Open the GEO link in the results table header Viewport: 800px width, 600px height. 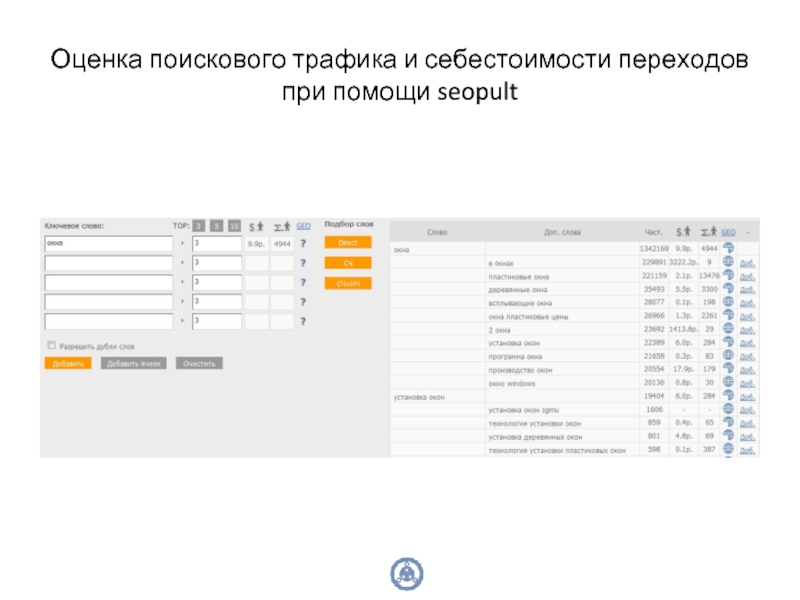coord(729,232)
